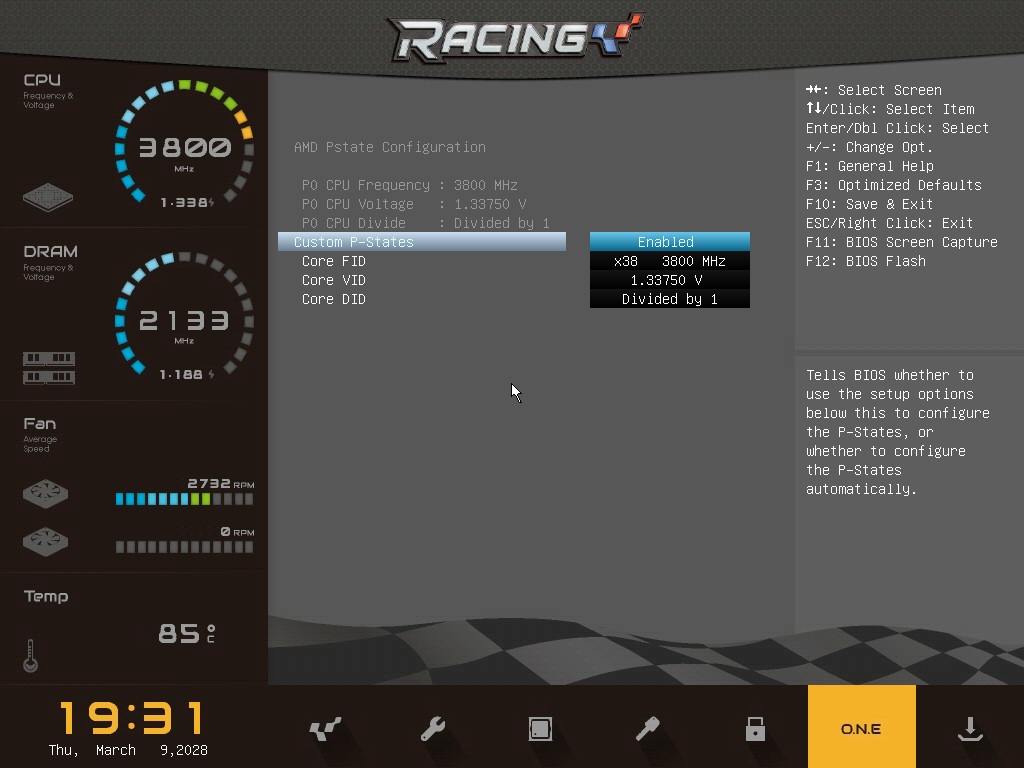Open the boot key icon tab
Screen dimensions: 1024x768
648,729
